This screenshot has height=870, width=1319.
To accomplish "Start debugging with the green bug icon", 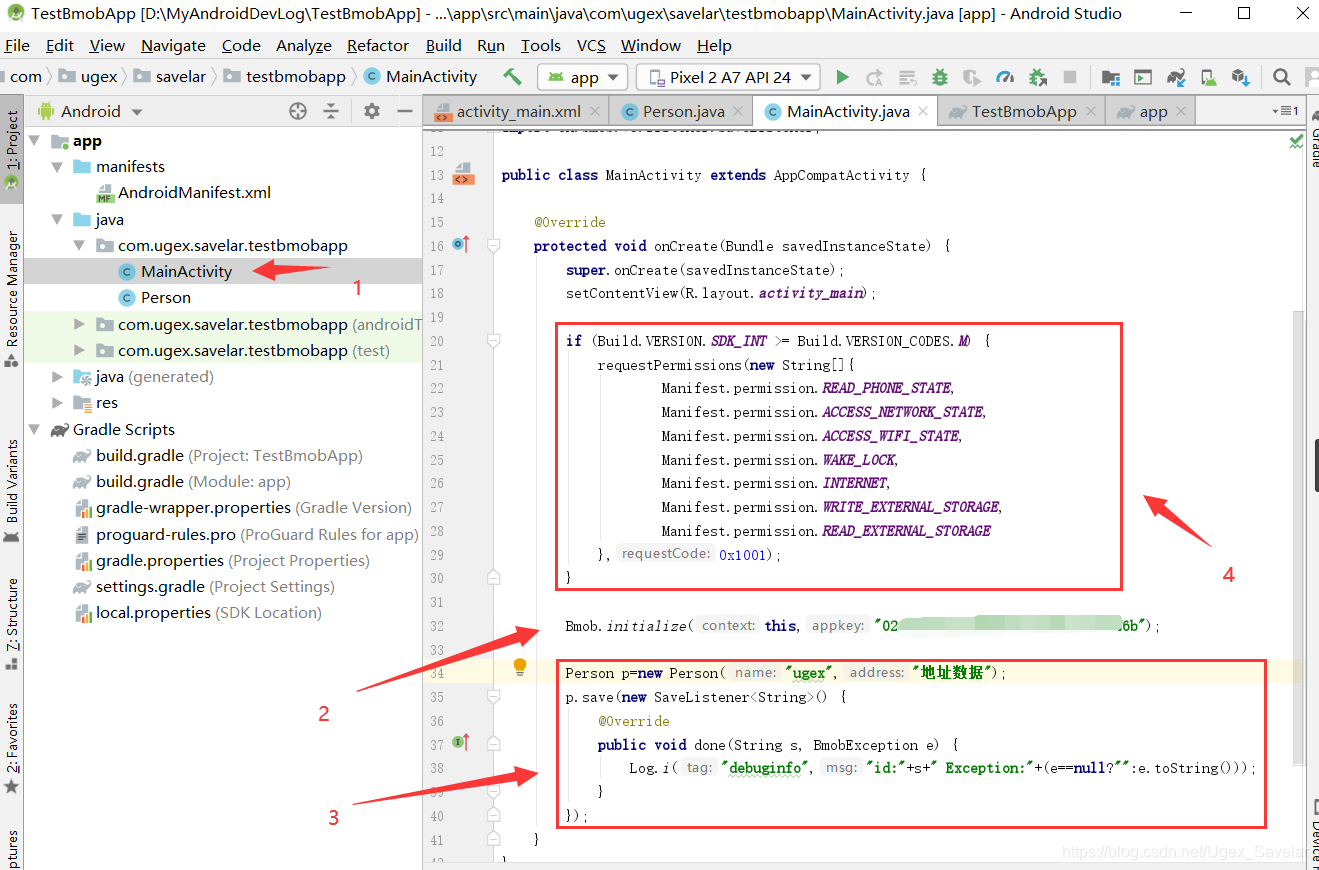I will tap(940, 77).
